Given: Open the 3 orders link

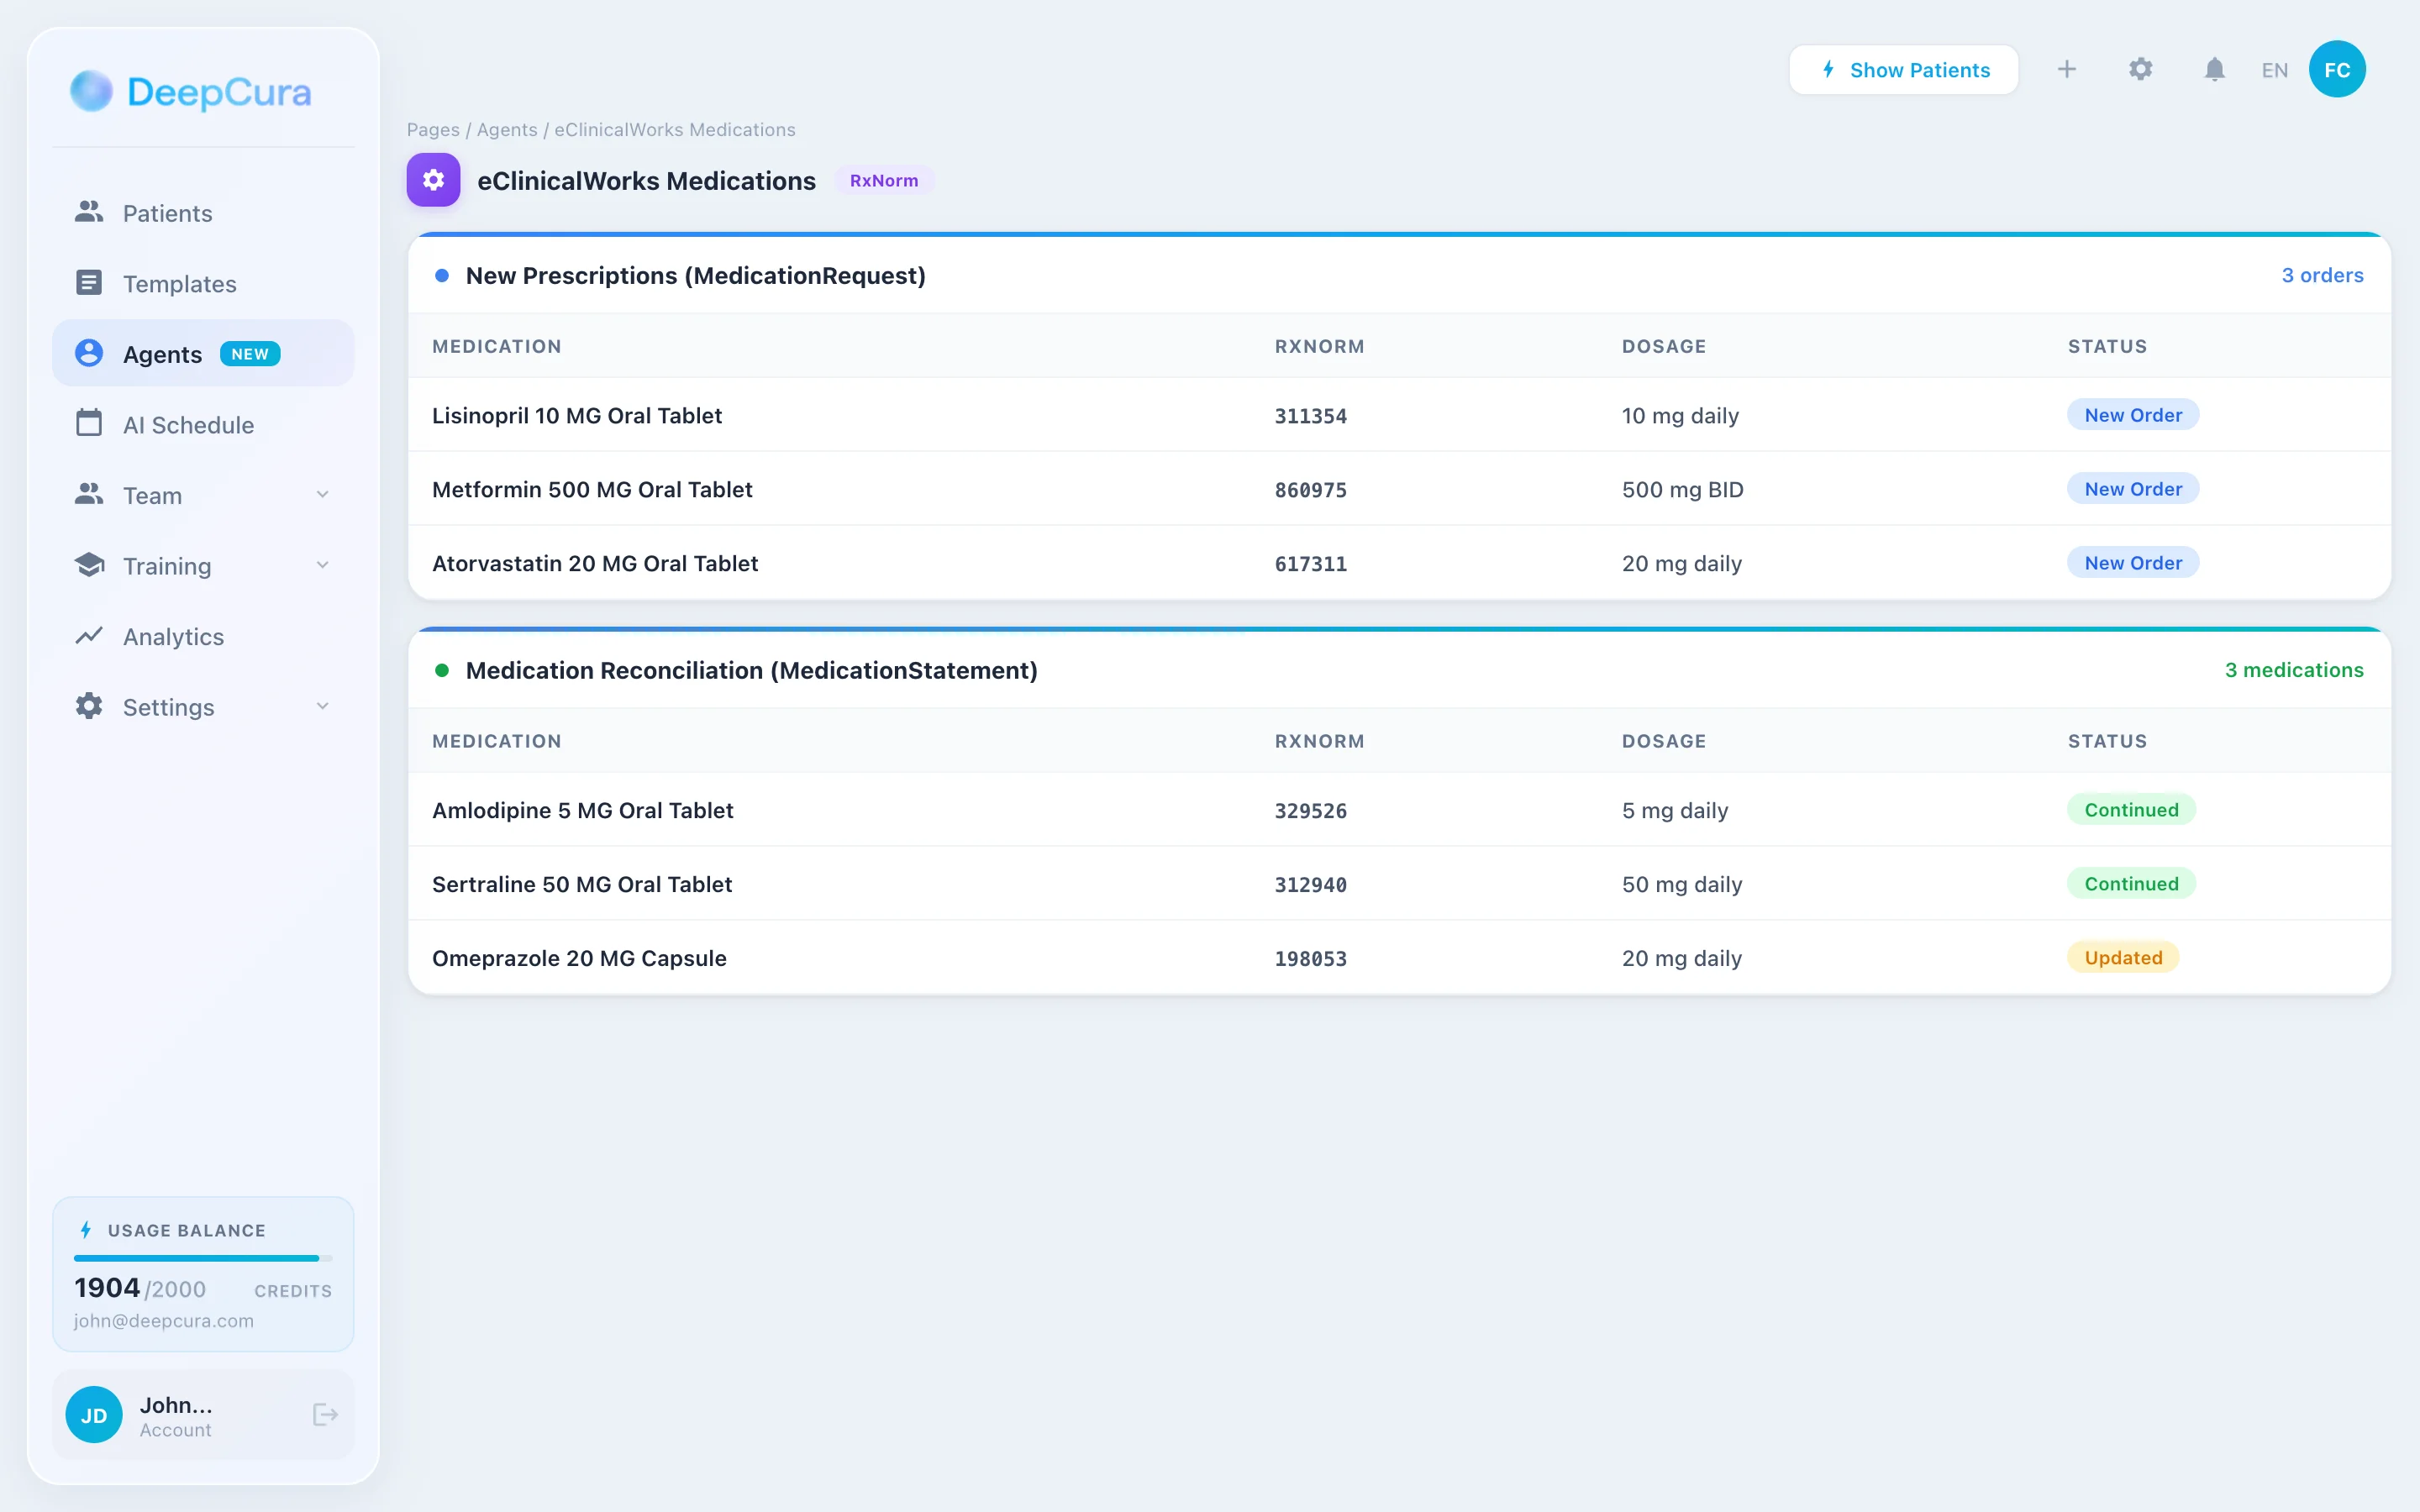Looking at the screenshot, I should (x=2322, y=275).
